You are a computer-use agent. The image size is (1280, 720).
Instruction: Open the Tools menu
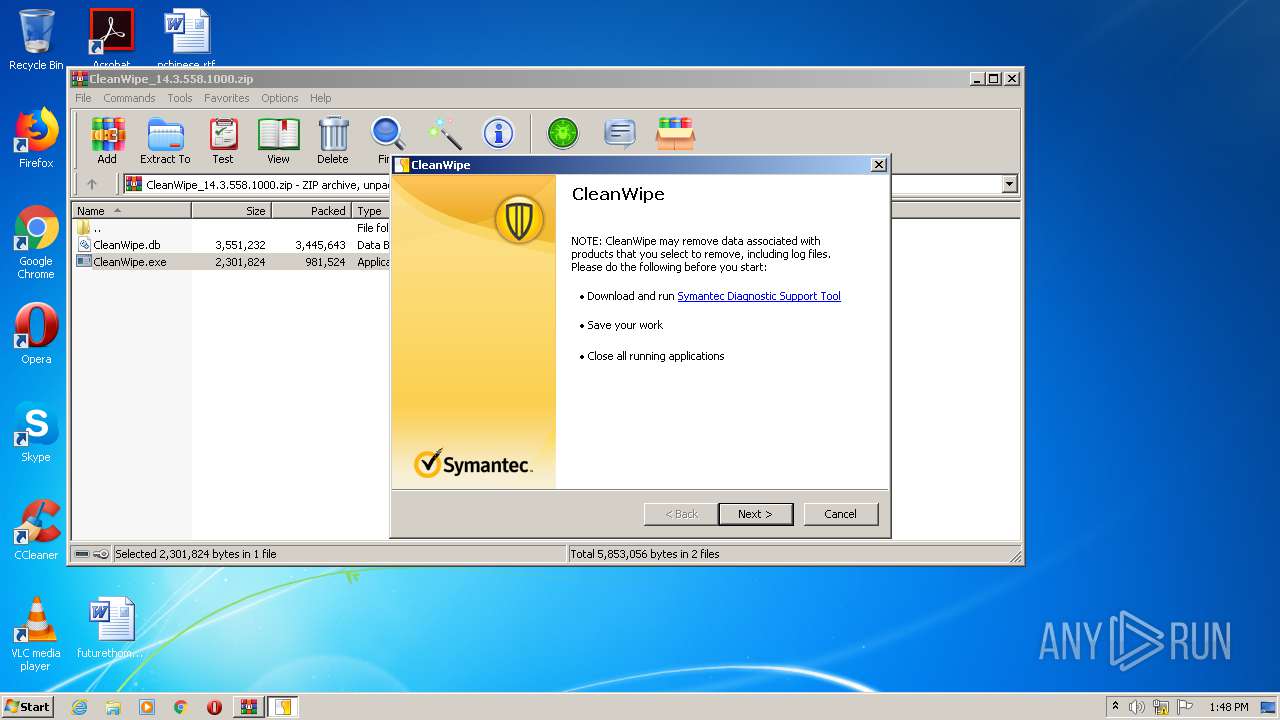(180, 98)
